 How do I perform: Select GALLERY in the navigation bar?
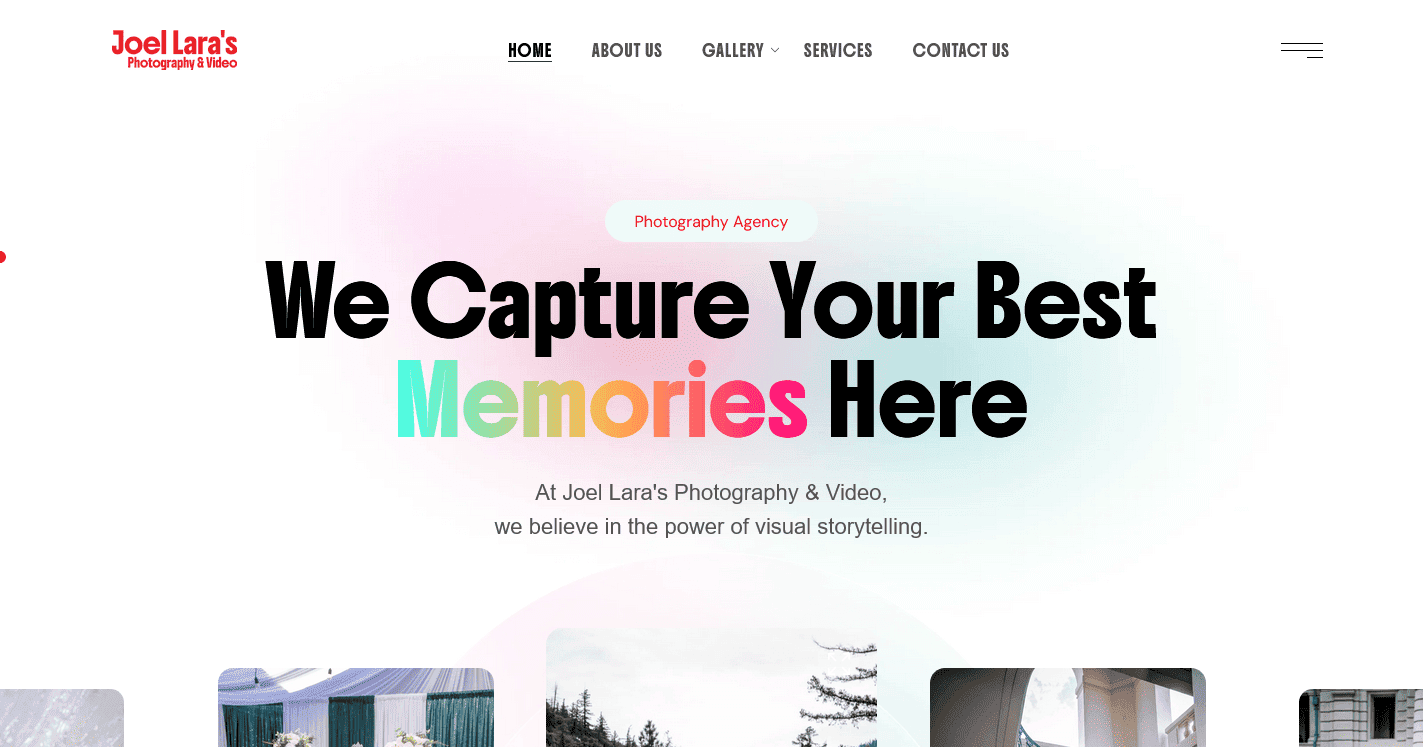click(733, 50)
